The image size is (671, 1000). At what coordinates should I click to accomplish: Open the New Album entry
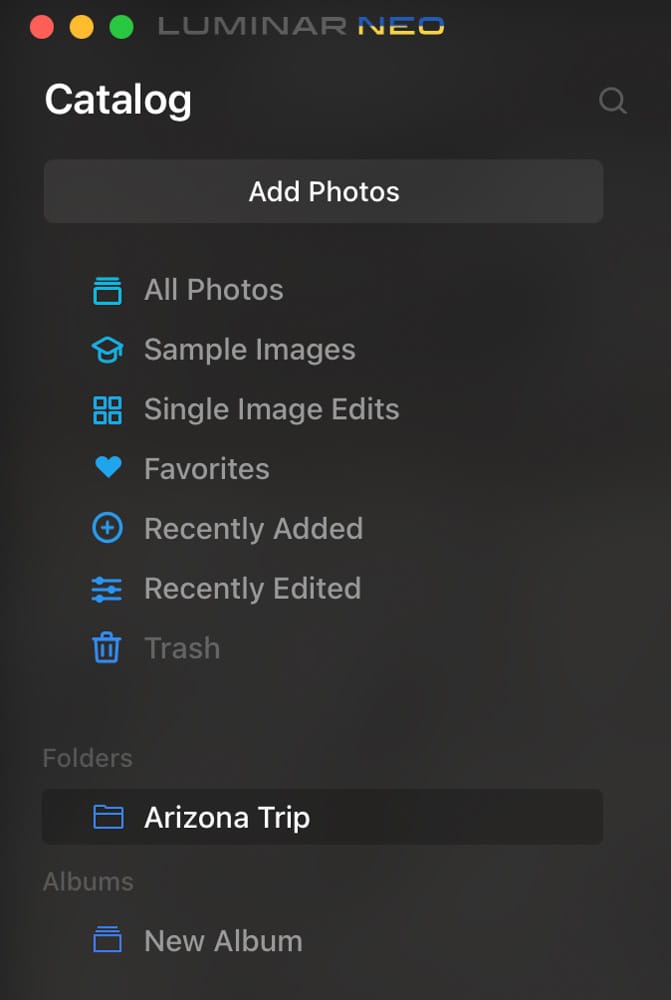(x=223, y=941)
